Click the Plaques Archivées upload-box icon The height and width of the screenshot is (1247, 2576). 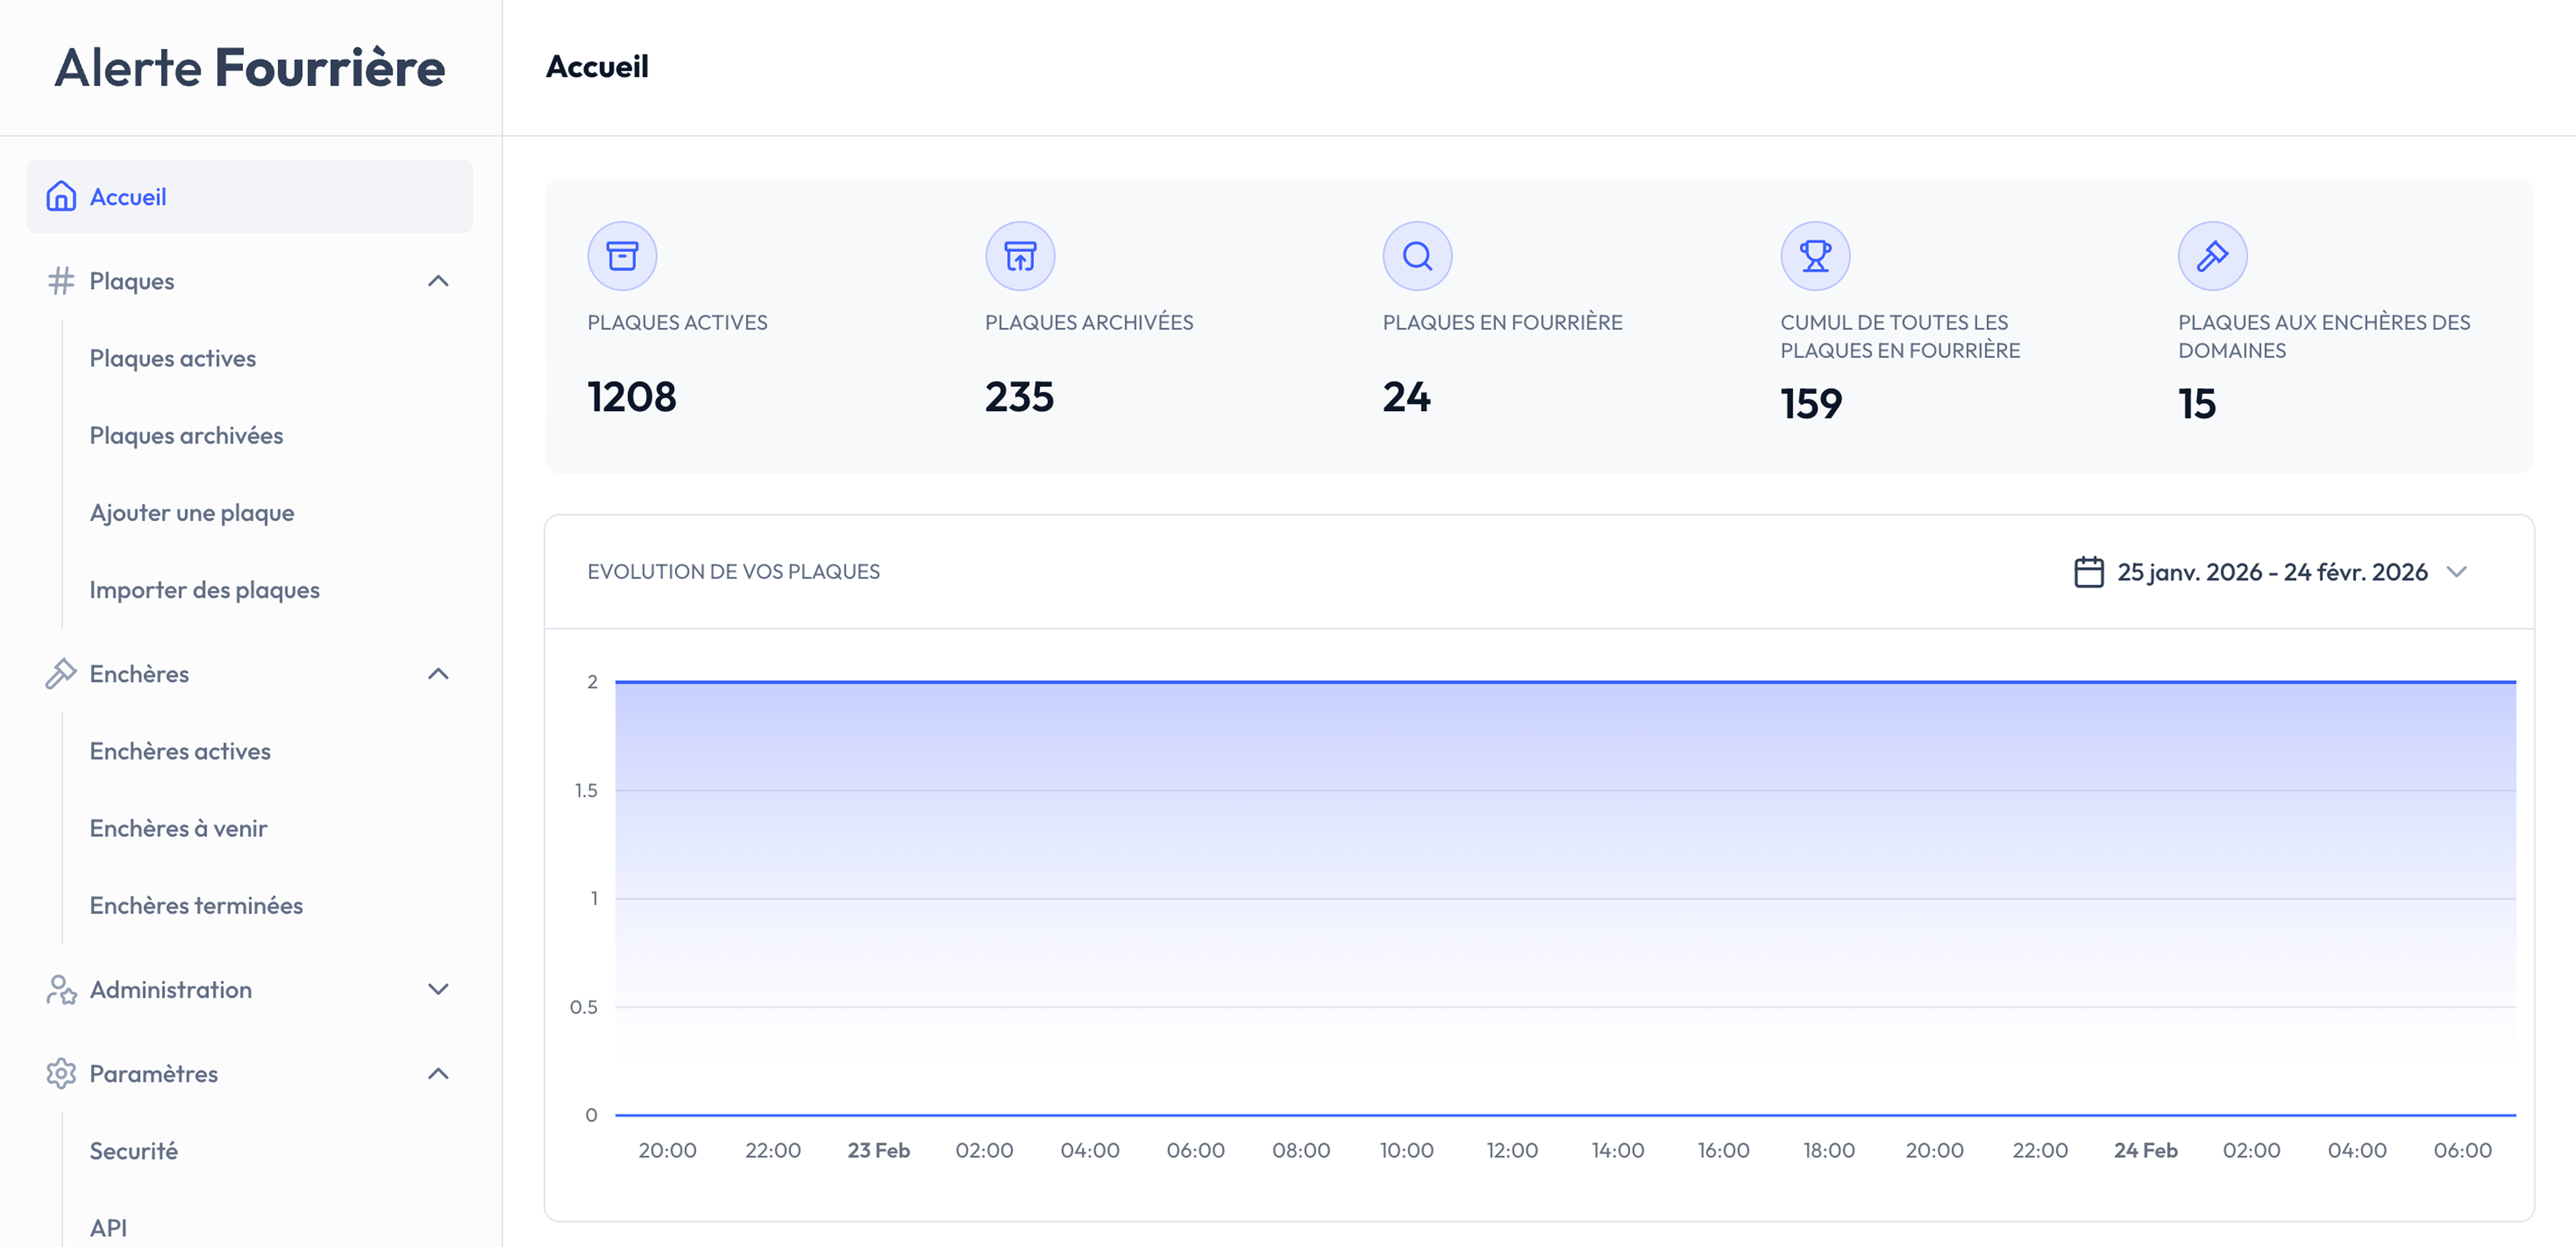[x=1019, y=256]
